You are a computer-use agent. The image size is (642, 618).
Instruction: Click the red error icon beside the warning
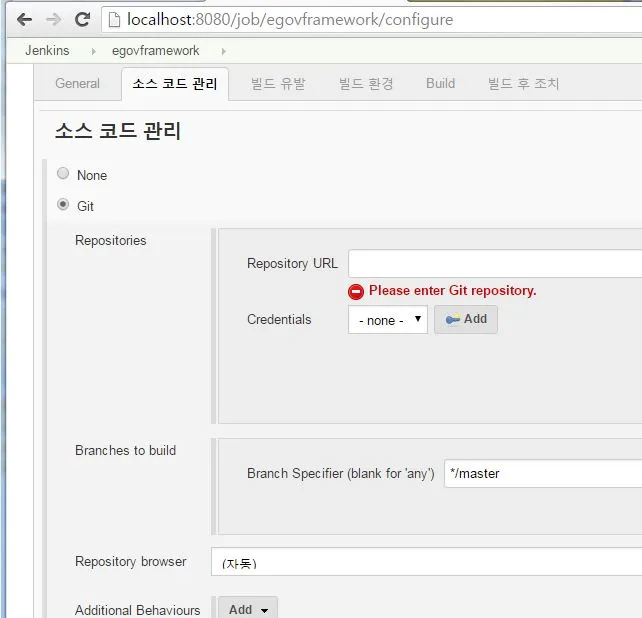[x=356, y=292]
